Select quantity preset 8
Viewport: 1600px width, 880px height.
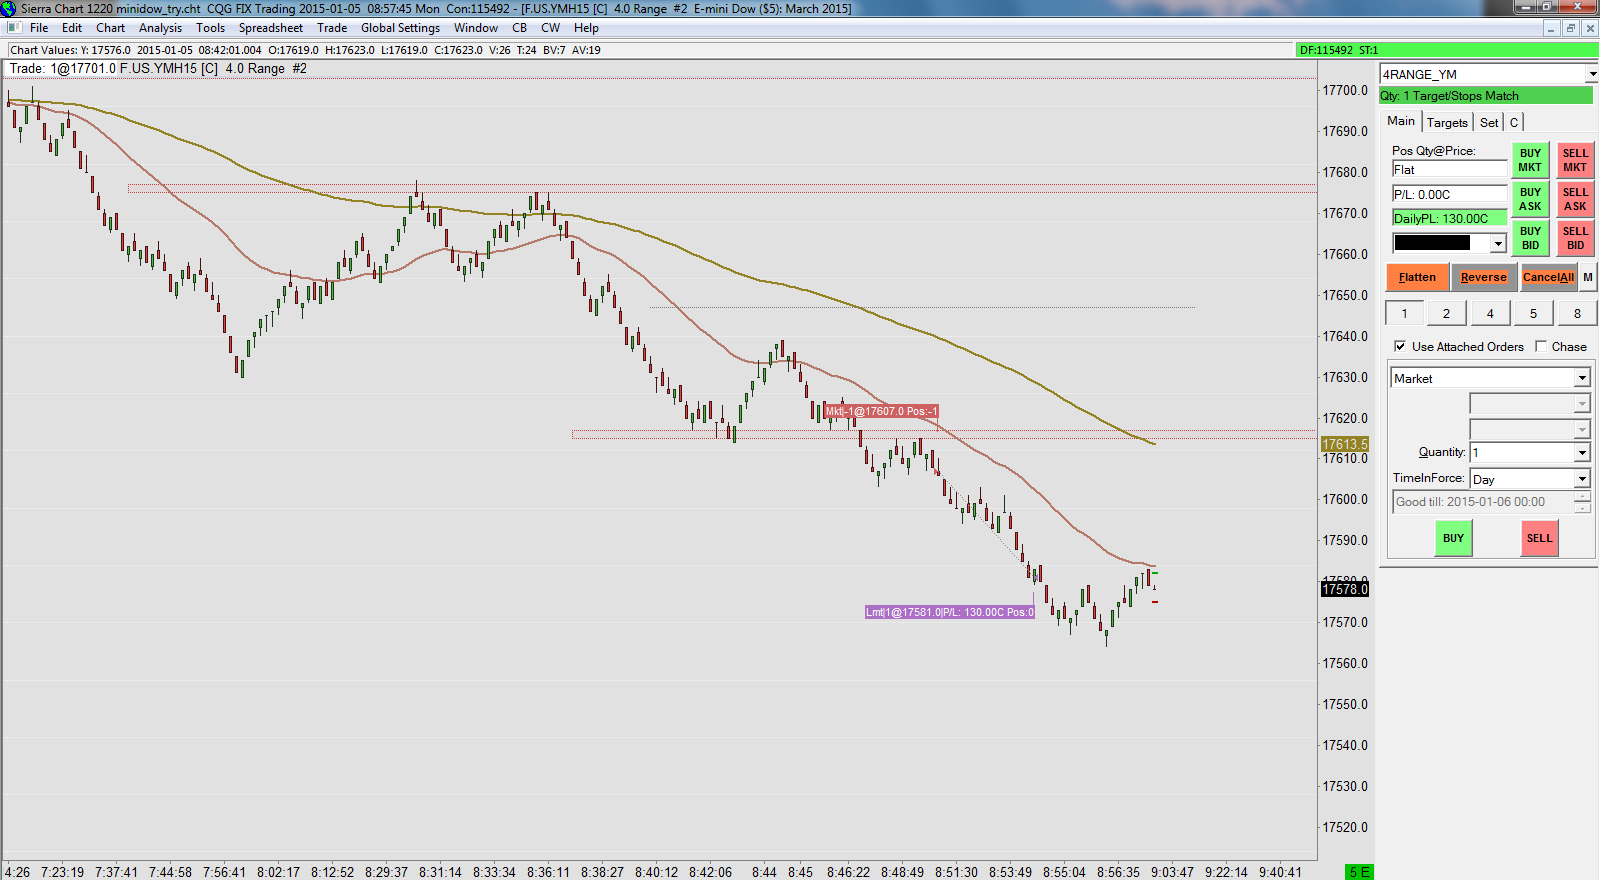click(1577, 313)
